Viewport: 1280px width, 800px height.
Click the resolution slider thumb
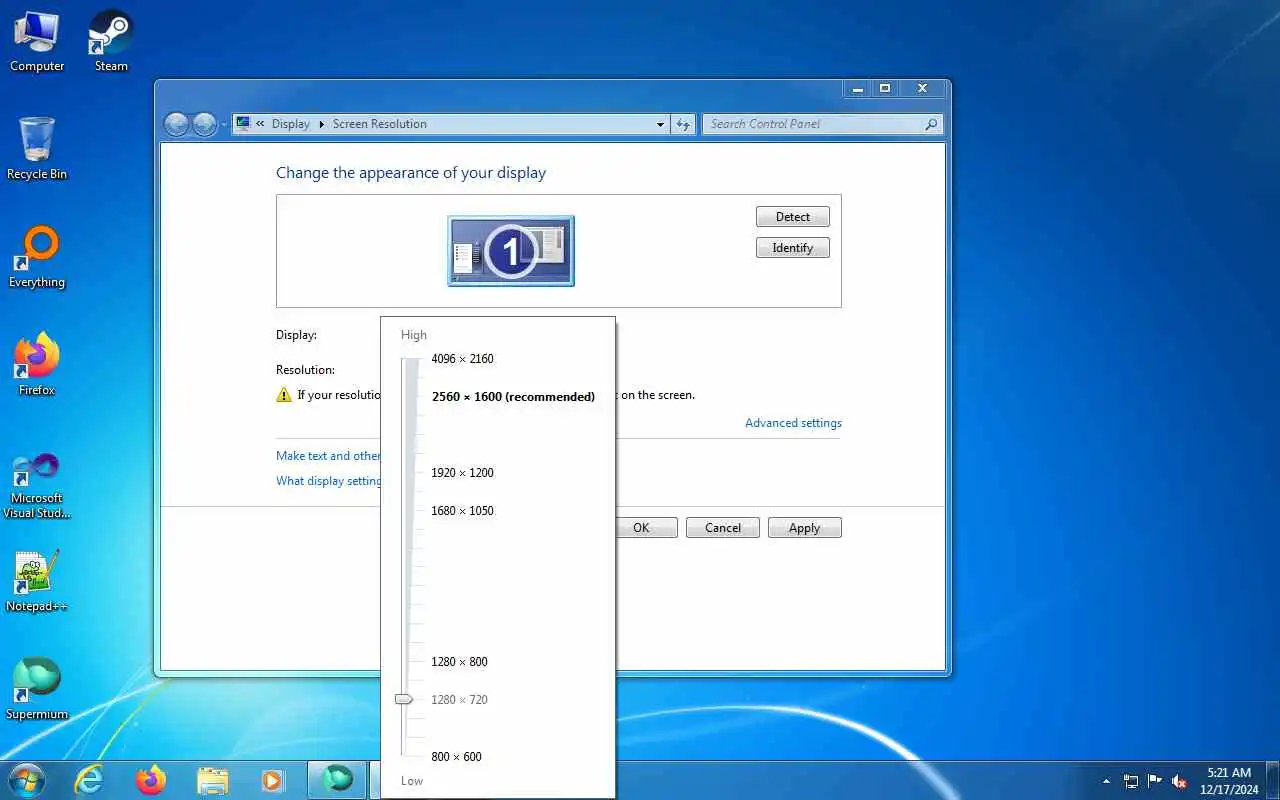404,700
